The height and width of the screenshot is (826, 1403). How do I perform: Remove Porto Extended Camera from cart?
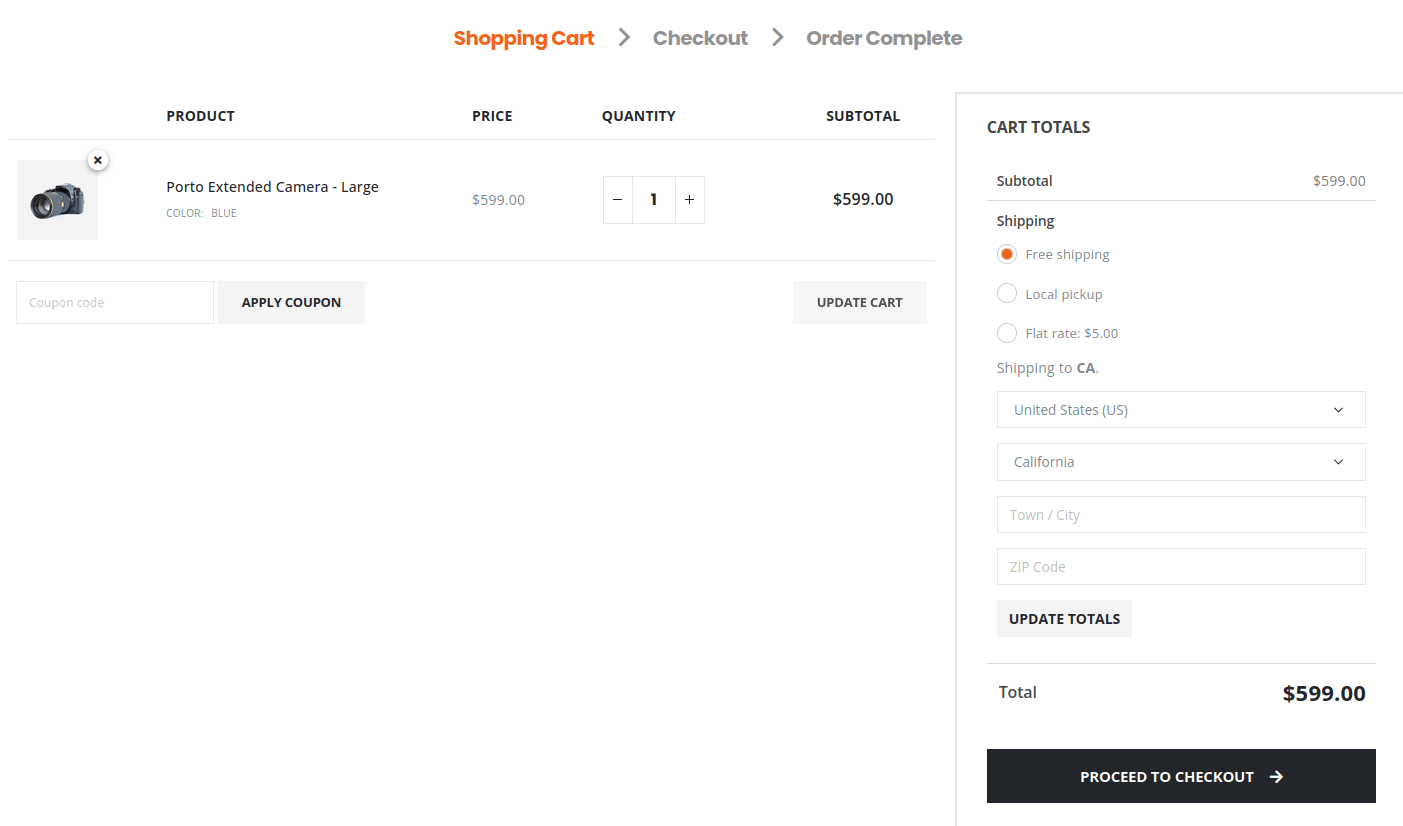97,160
